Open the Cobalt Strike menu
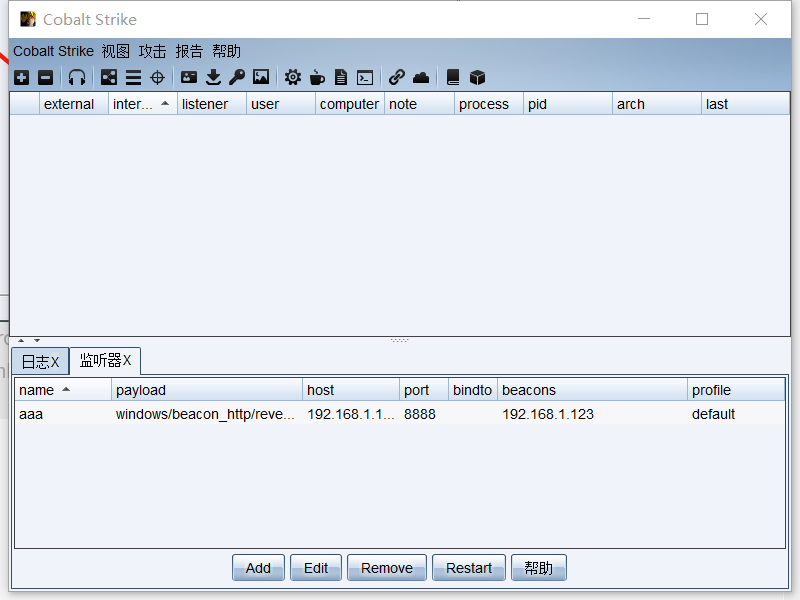 tap(54, 51)
